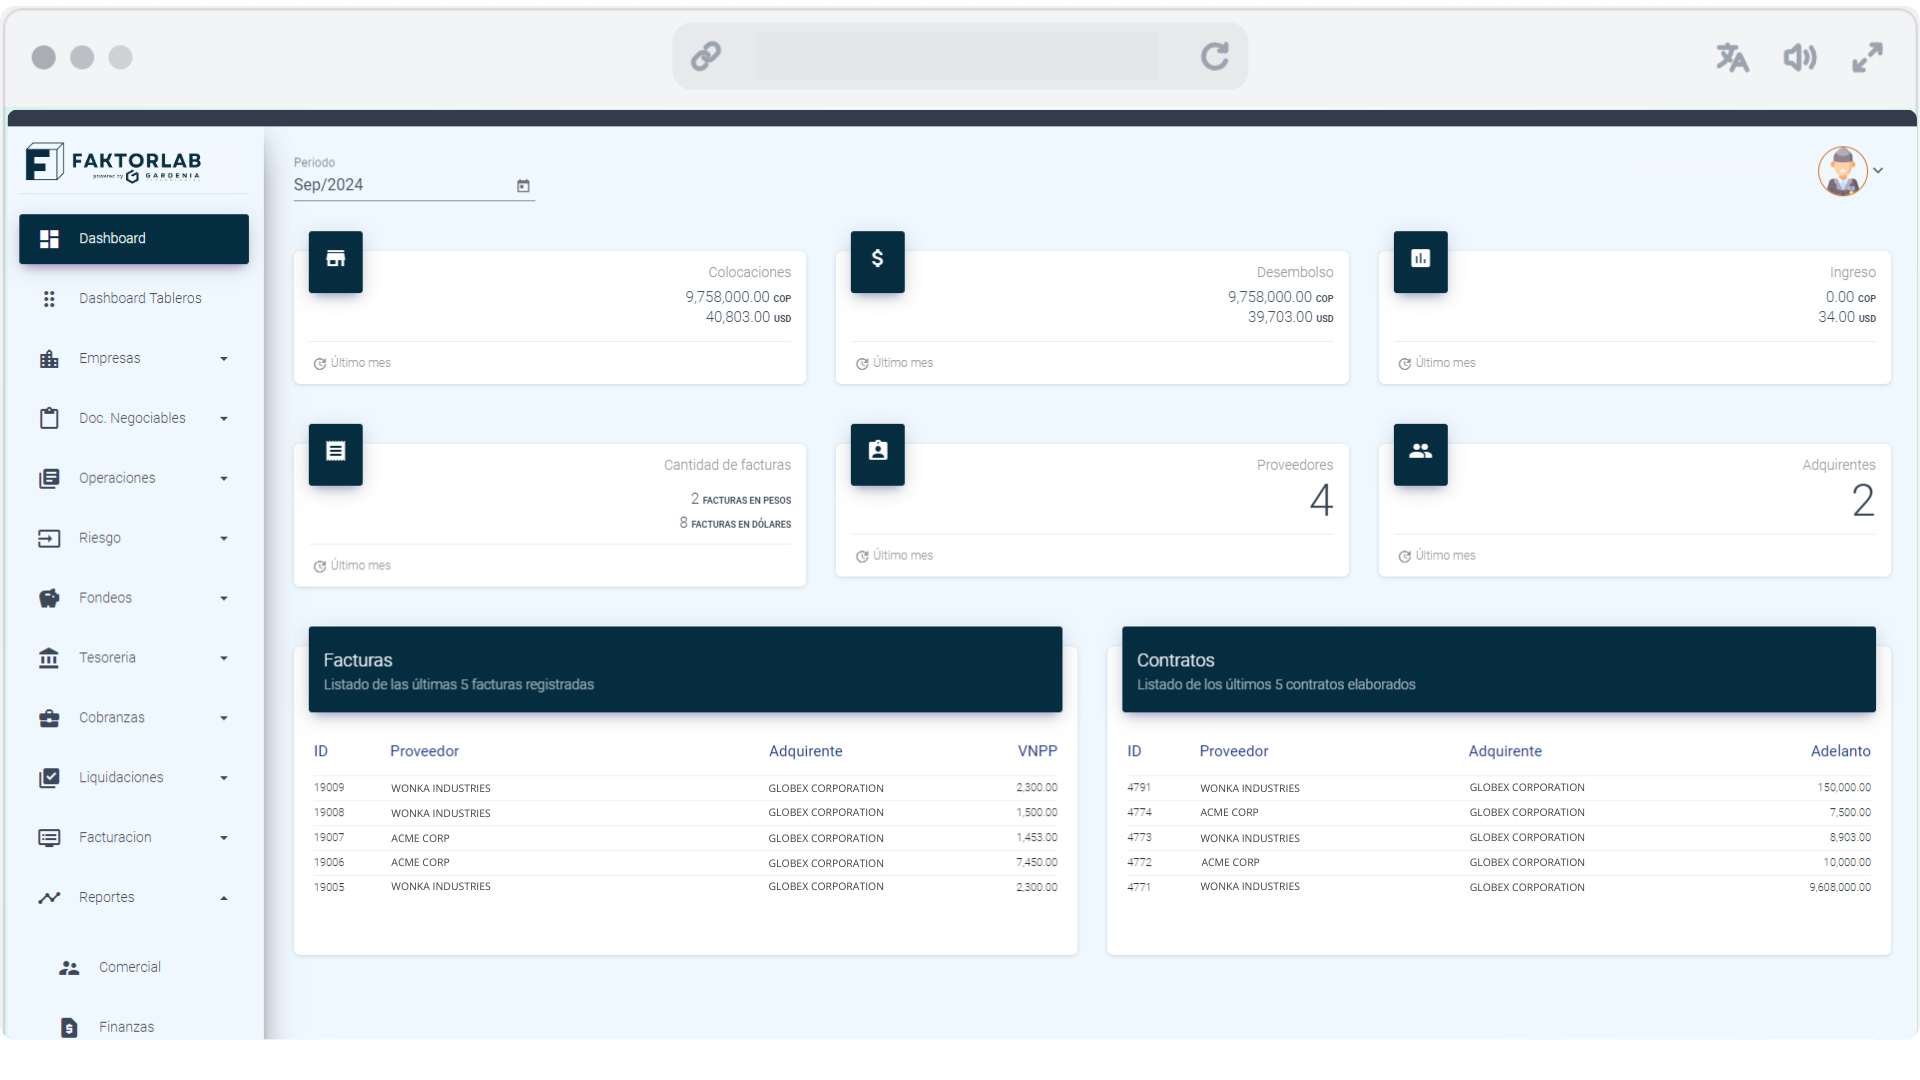
Task: Collapse the Reportes menu arrow
Action: click(x=224, y=898)
